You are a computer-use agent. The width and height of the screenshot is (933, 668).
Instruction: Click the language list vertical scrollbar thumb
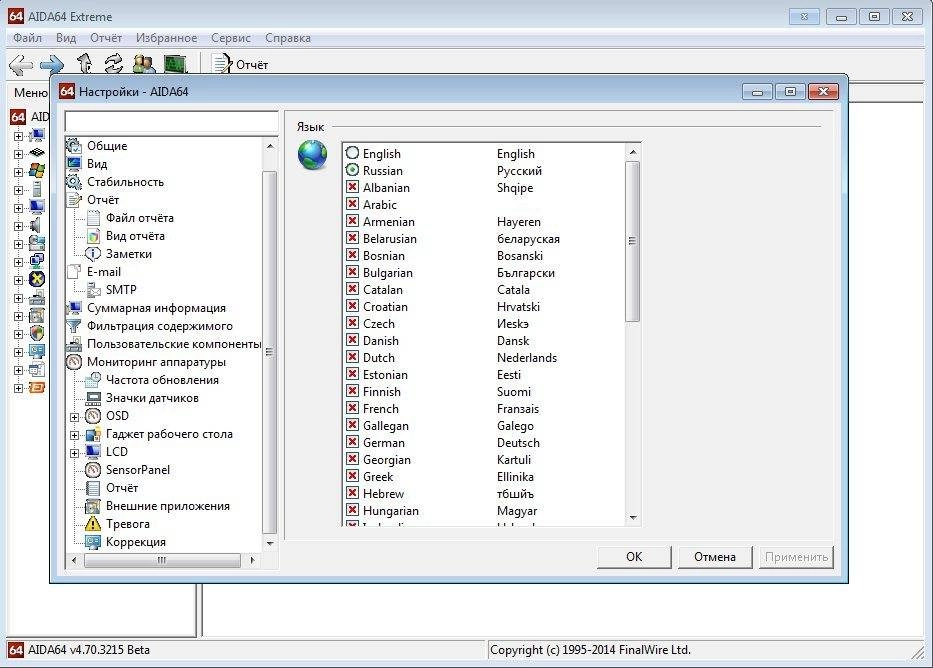coord(633,242)
